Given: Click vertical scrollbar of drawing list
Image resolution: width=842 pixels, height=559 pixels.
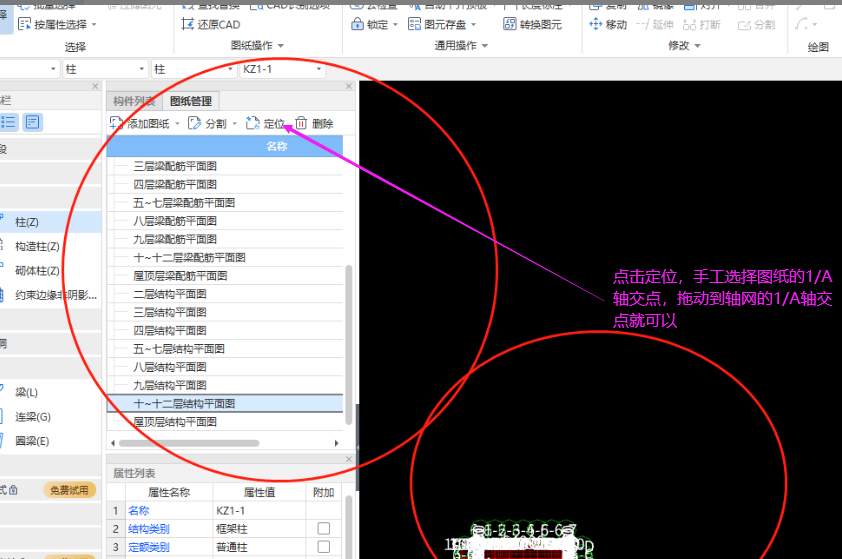Looking at the screenshot, I should (349, 344).
